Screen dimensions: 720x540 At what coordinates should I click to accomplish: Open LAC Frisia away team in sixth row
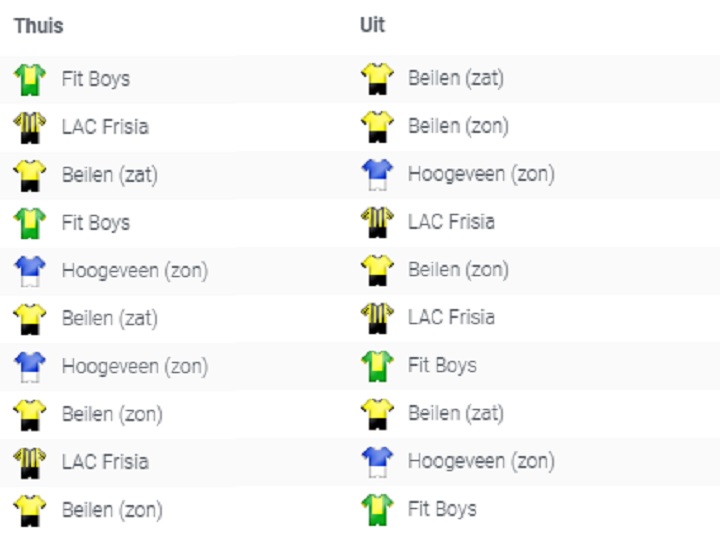pyautogui.click(x=451, y=317)
